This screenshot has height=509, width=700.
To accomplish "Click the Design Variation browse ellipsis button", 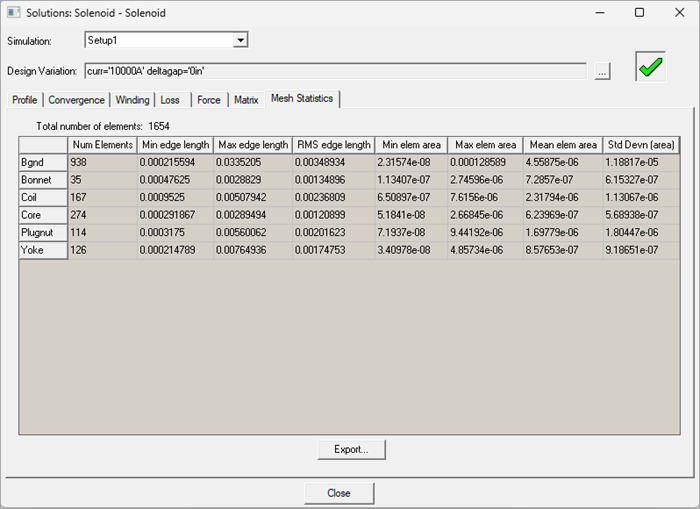I will [602, 71].
